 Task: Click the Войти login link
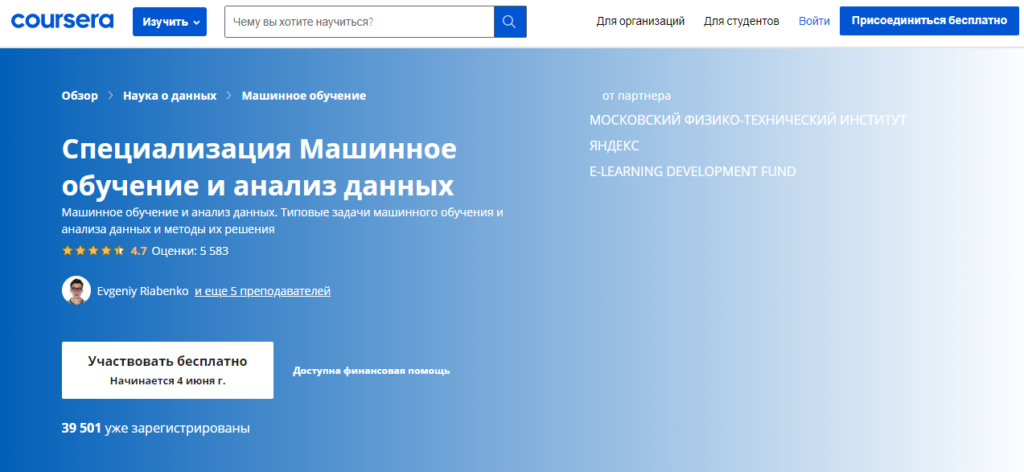pos(814,21)
